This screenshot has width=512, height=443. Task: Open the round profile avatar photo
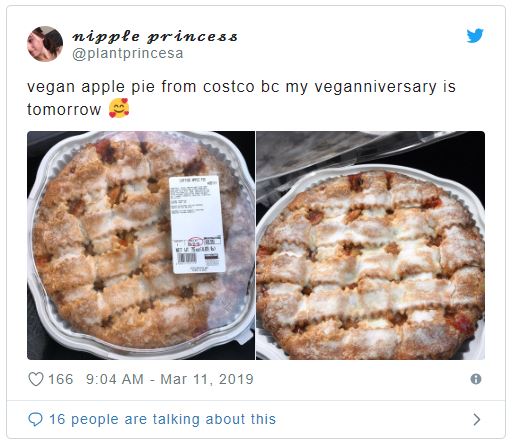[45, 44]
